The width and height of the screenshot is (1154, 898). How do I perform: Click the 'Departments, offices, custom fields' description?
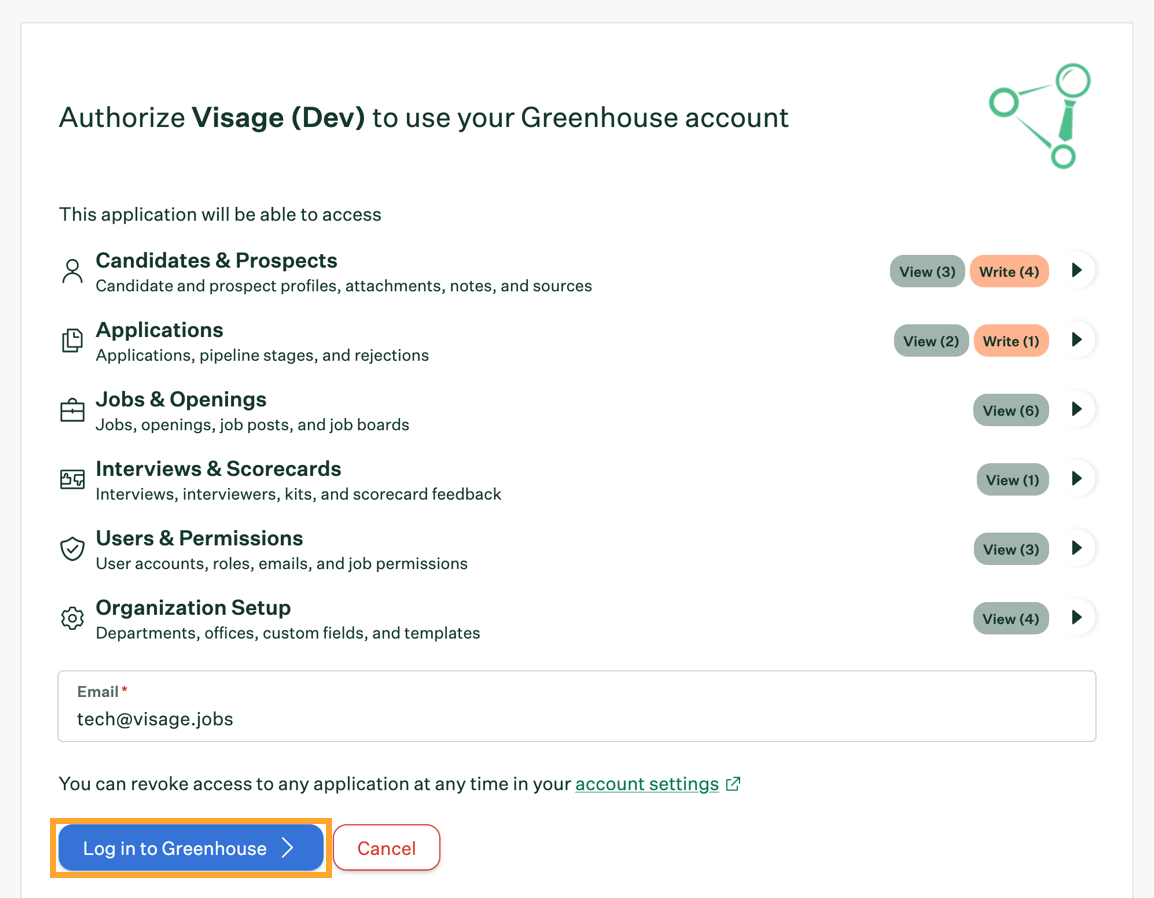tap(288, 633)
